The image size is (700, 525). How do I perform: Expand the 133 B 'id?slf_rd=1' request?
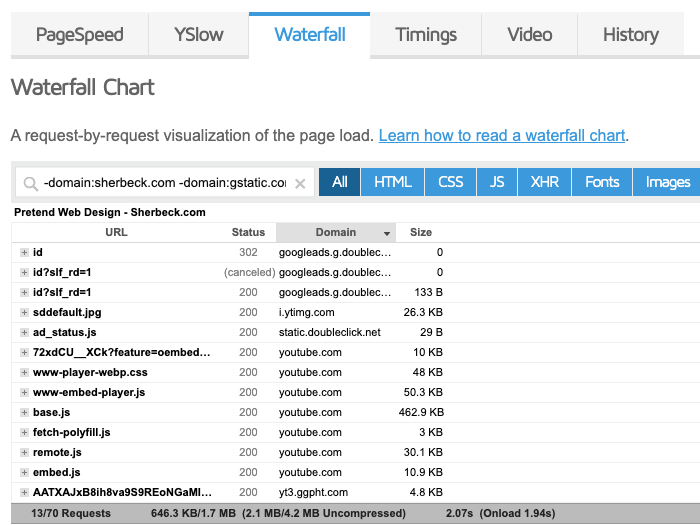[24, 293]
